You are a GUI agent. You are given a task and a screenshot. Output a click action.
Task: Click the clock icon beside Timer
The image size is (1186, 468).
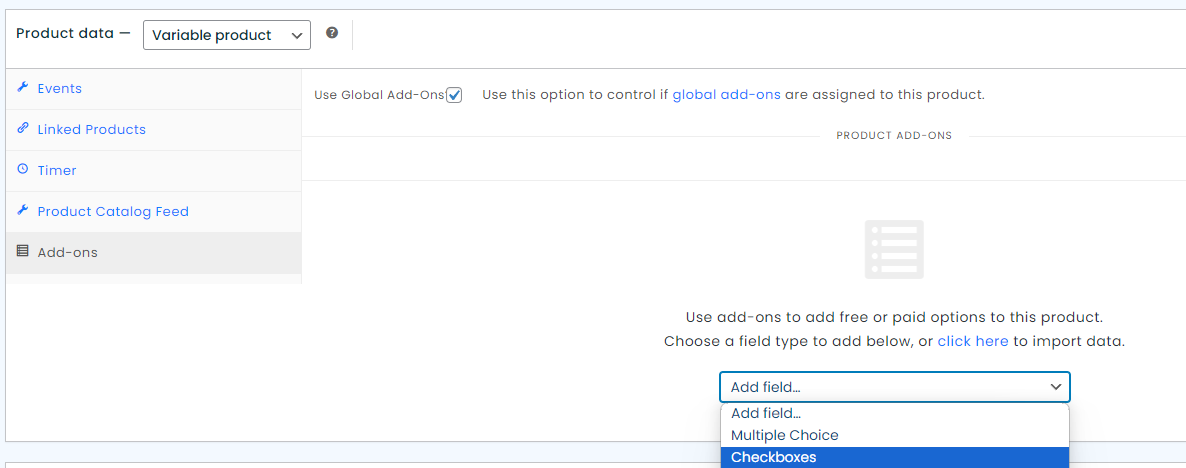(x=23, y=170)
